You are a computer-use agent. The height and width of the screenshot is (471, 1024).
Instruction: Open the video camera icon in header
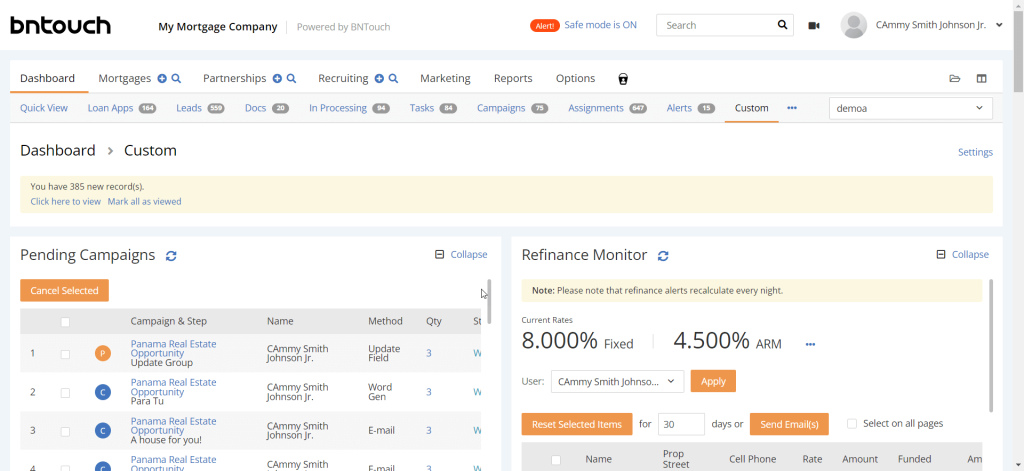coord(814,25)
